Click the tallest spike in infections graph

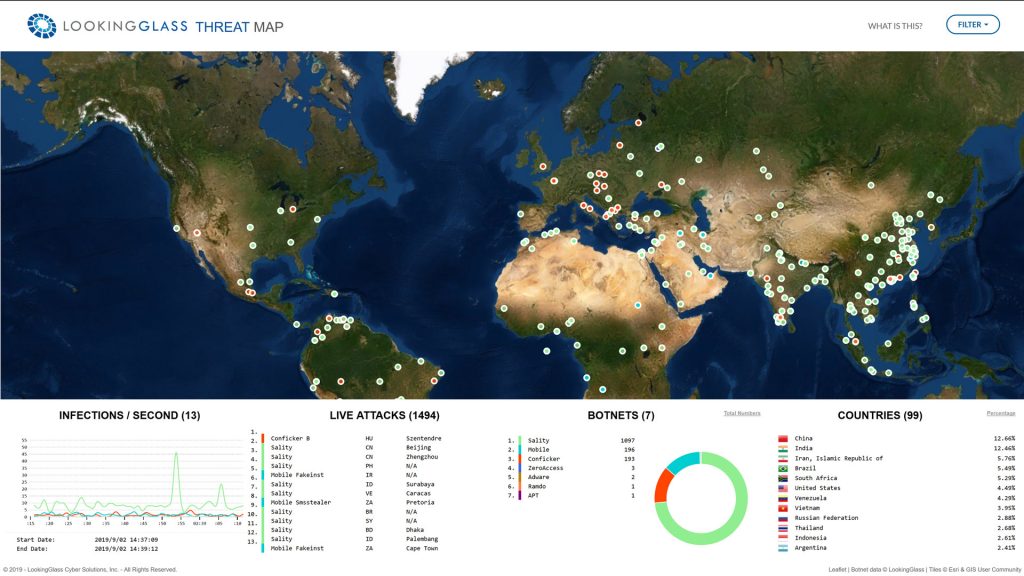[x=176, y=455]
